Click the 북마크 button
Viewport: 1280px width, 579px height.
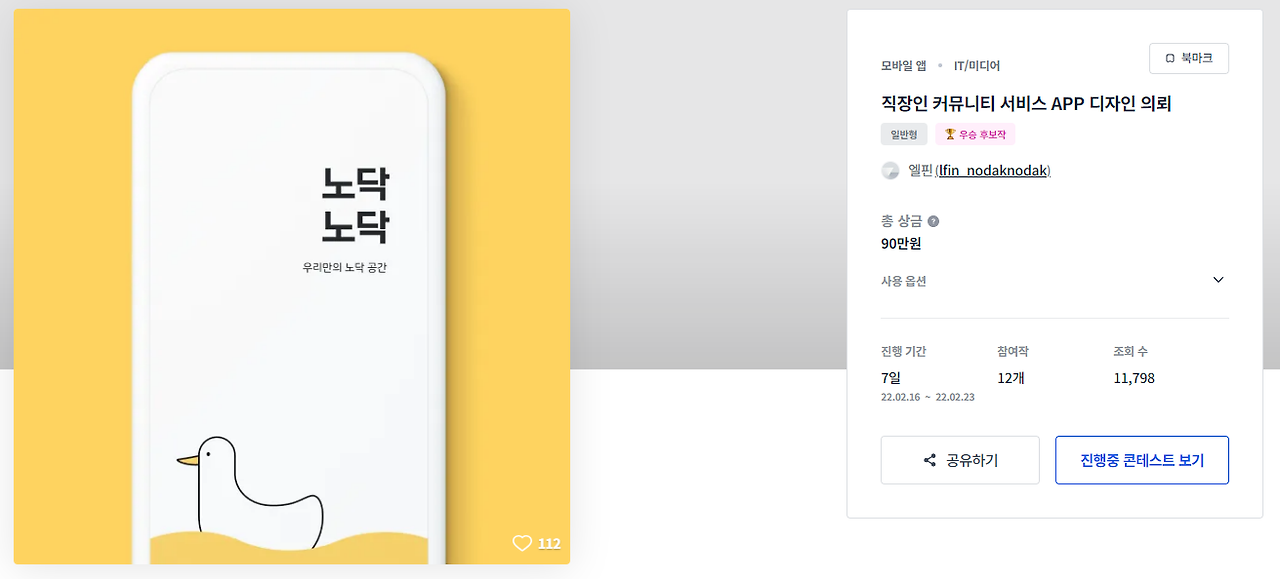[1189, 59]
